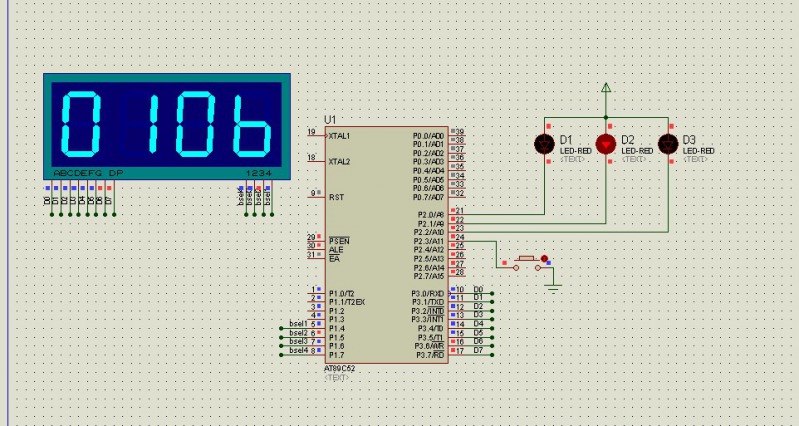Click the D1 LED component

tap(544, 144)
